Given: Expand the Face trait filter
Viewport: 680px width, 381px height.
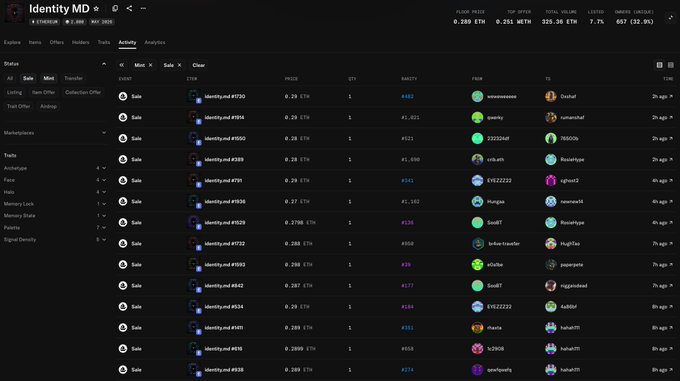Looking at the screenshot, I should click(55, 180).
